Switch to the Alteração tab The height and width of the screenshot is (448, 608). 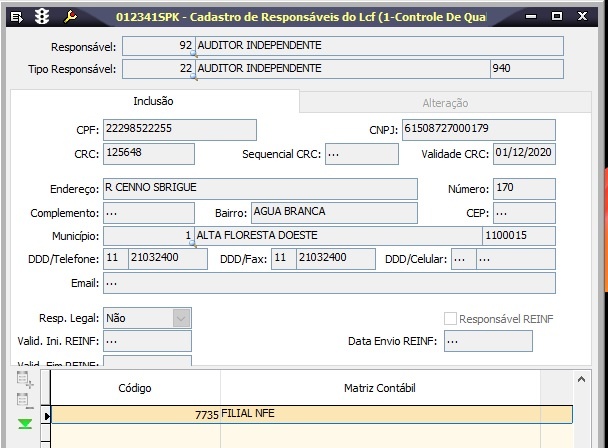coord(445,103)
